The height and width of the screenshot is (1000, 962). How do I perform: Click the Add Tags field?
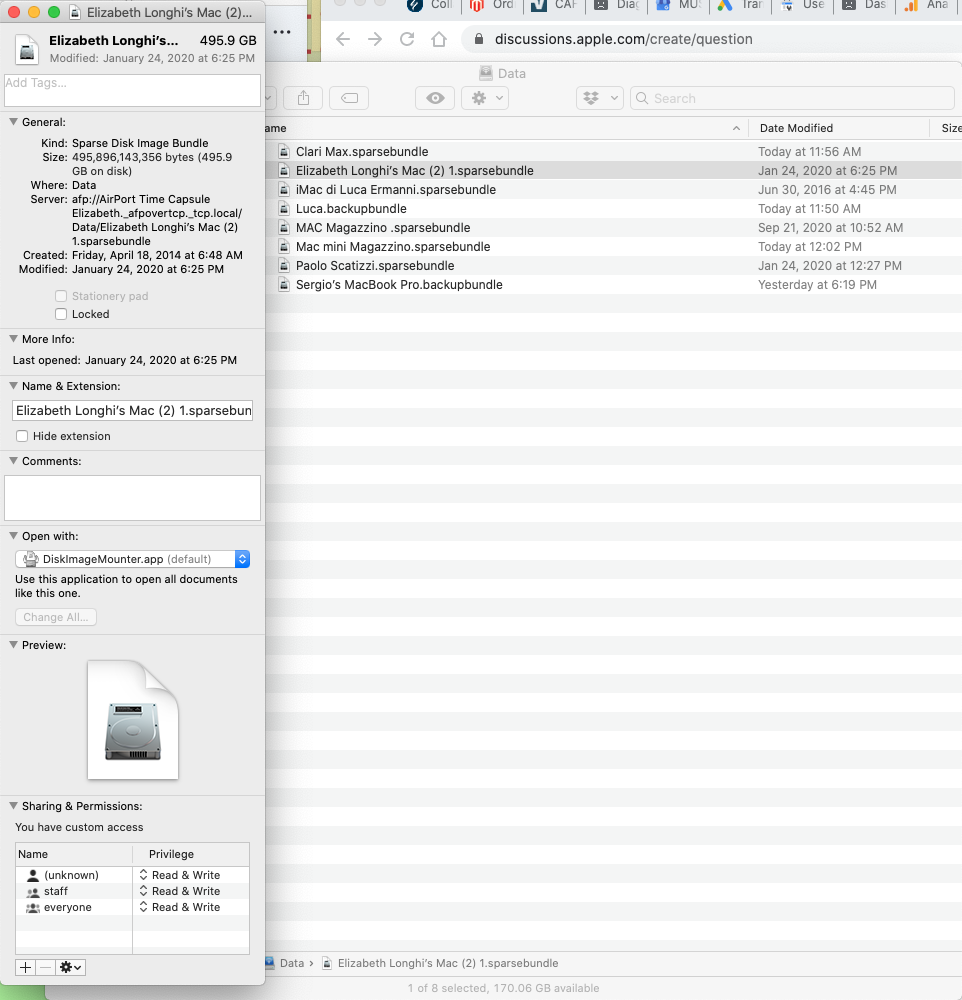[132, 90]
